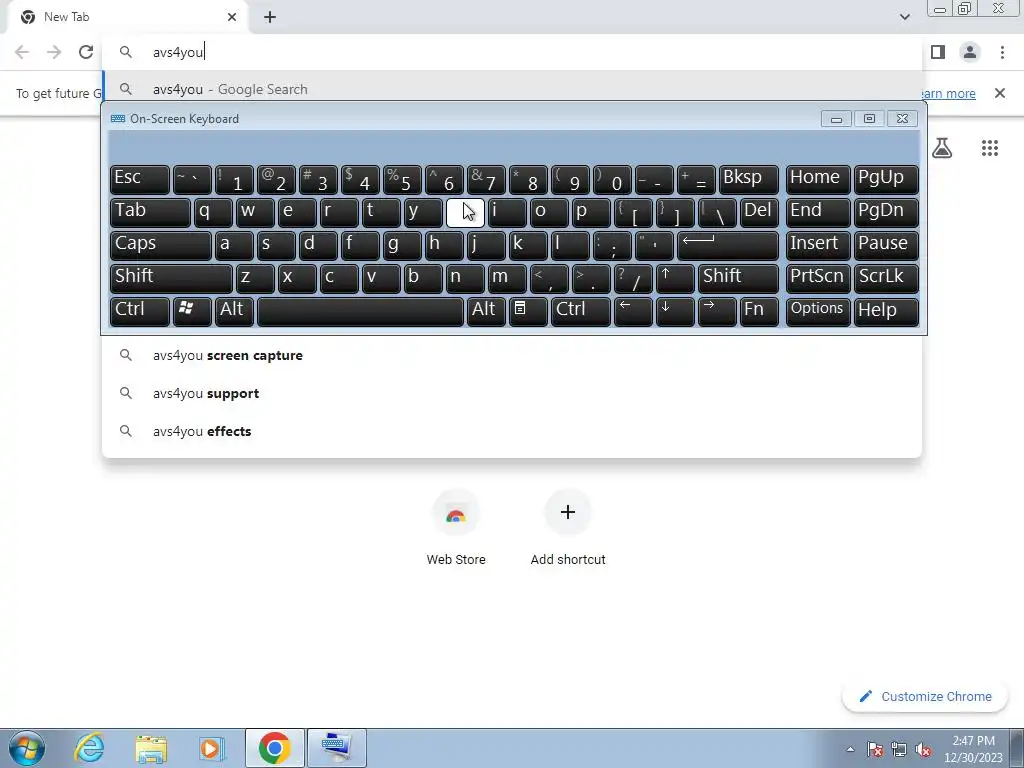Image resolution: width=1024 pixels, height=768 pixels.
Task: Choose the avs4you support suggestion
Action: pyautogui.click(x=512, y=393)
